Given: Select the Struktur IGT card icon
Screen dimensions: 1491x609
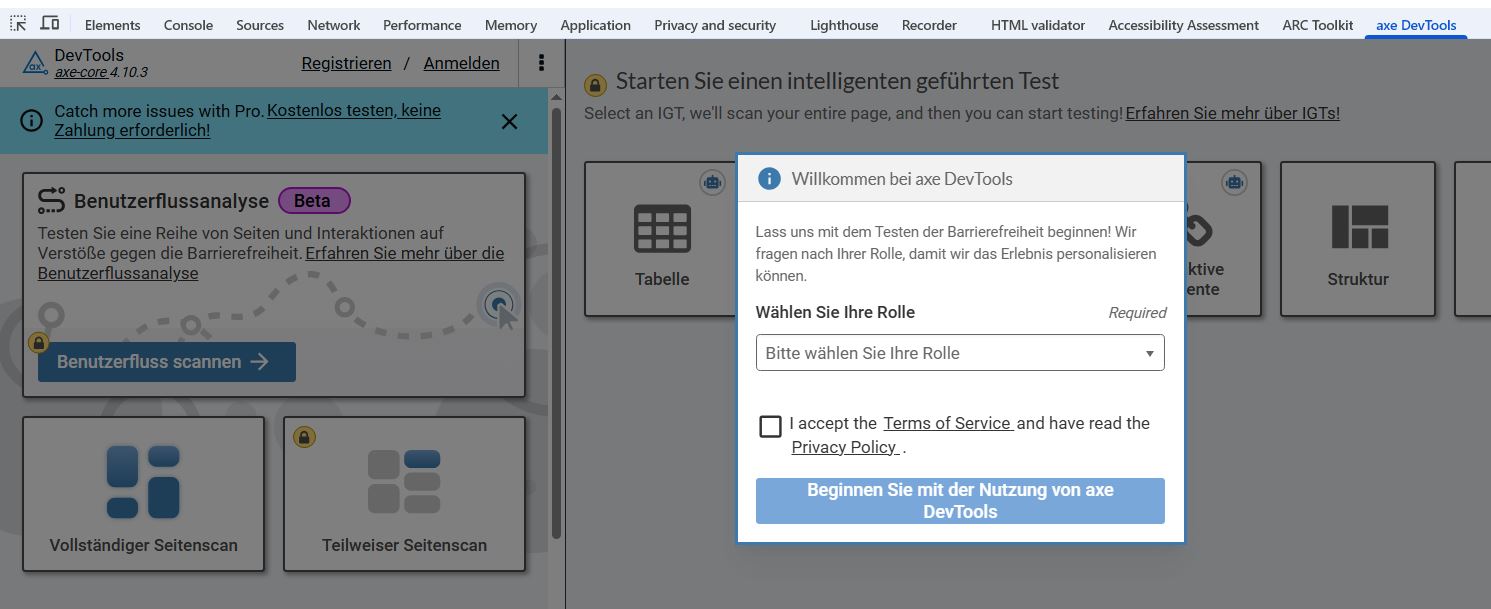Looking at the screenshot, I should 1357,228.
